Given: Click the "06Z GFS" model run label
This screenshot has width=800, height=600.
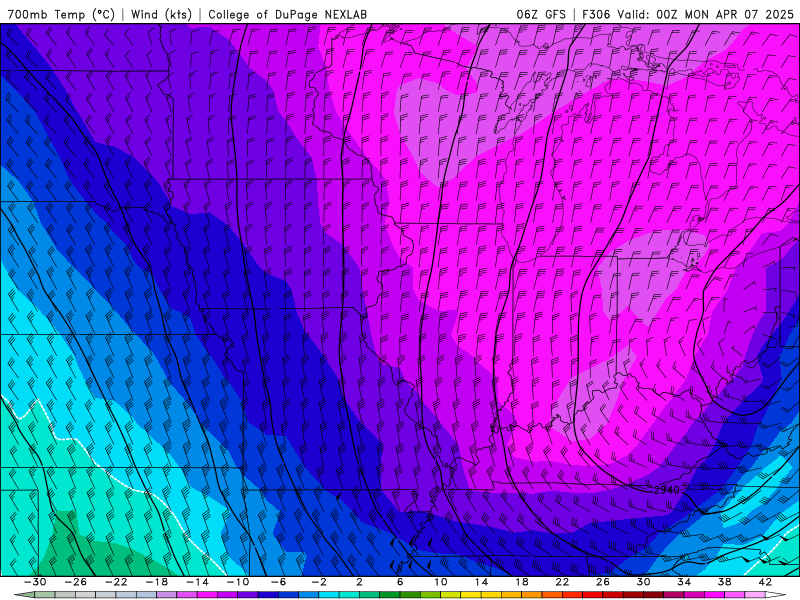Looking at the screenshot, I should [541, 15].
